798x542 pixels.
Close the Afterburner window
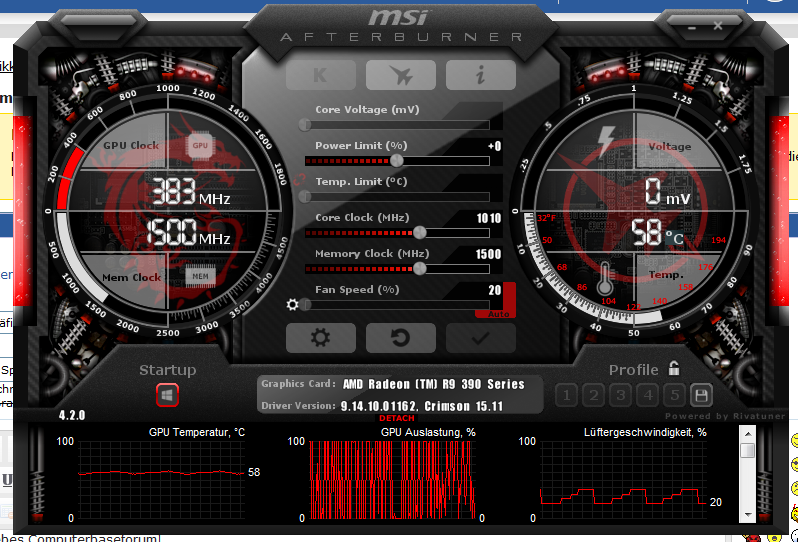pos(718,25)
